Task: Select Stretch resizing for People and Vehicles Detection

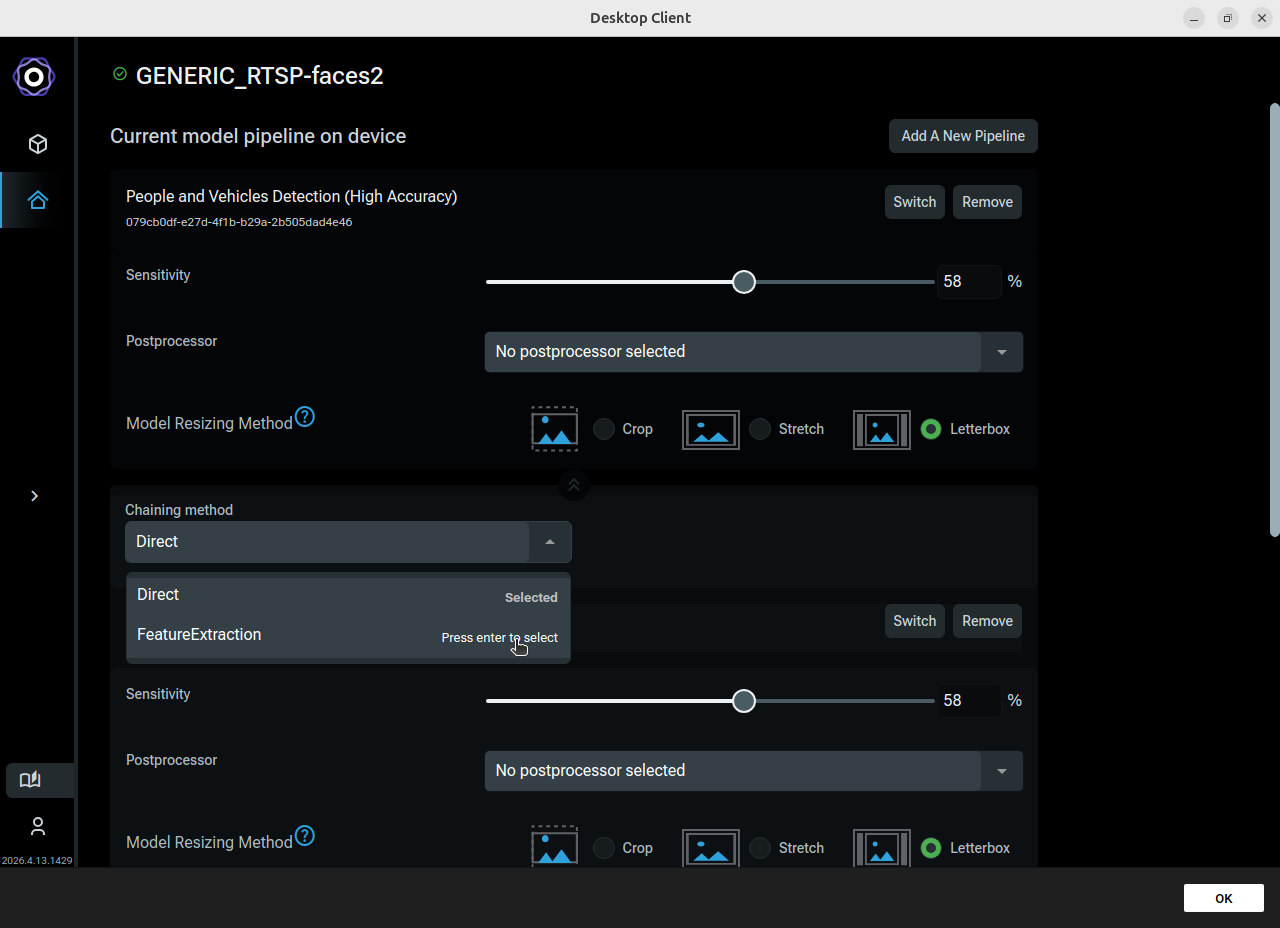Action: 760,429
